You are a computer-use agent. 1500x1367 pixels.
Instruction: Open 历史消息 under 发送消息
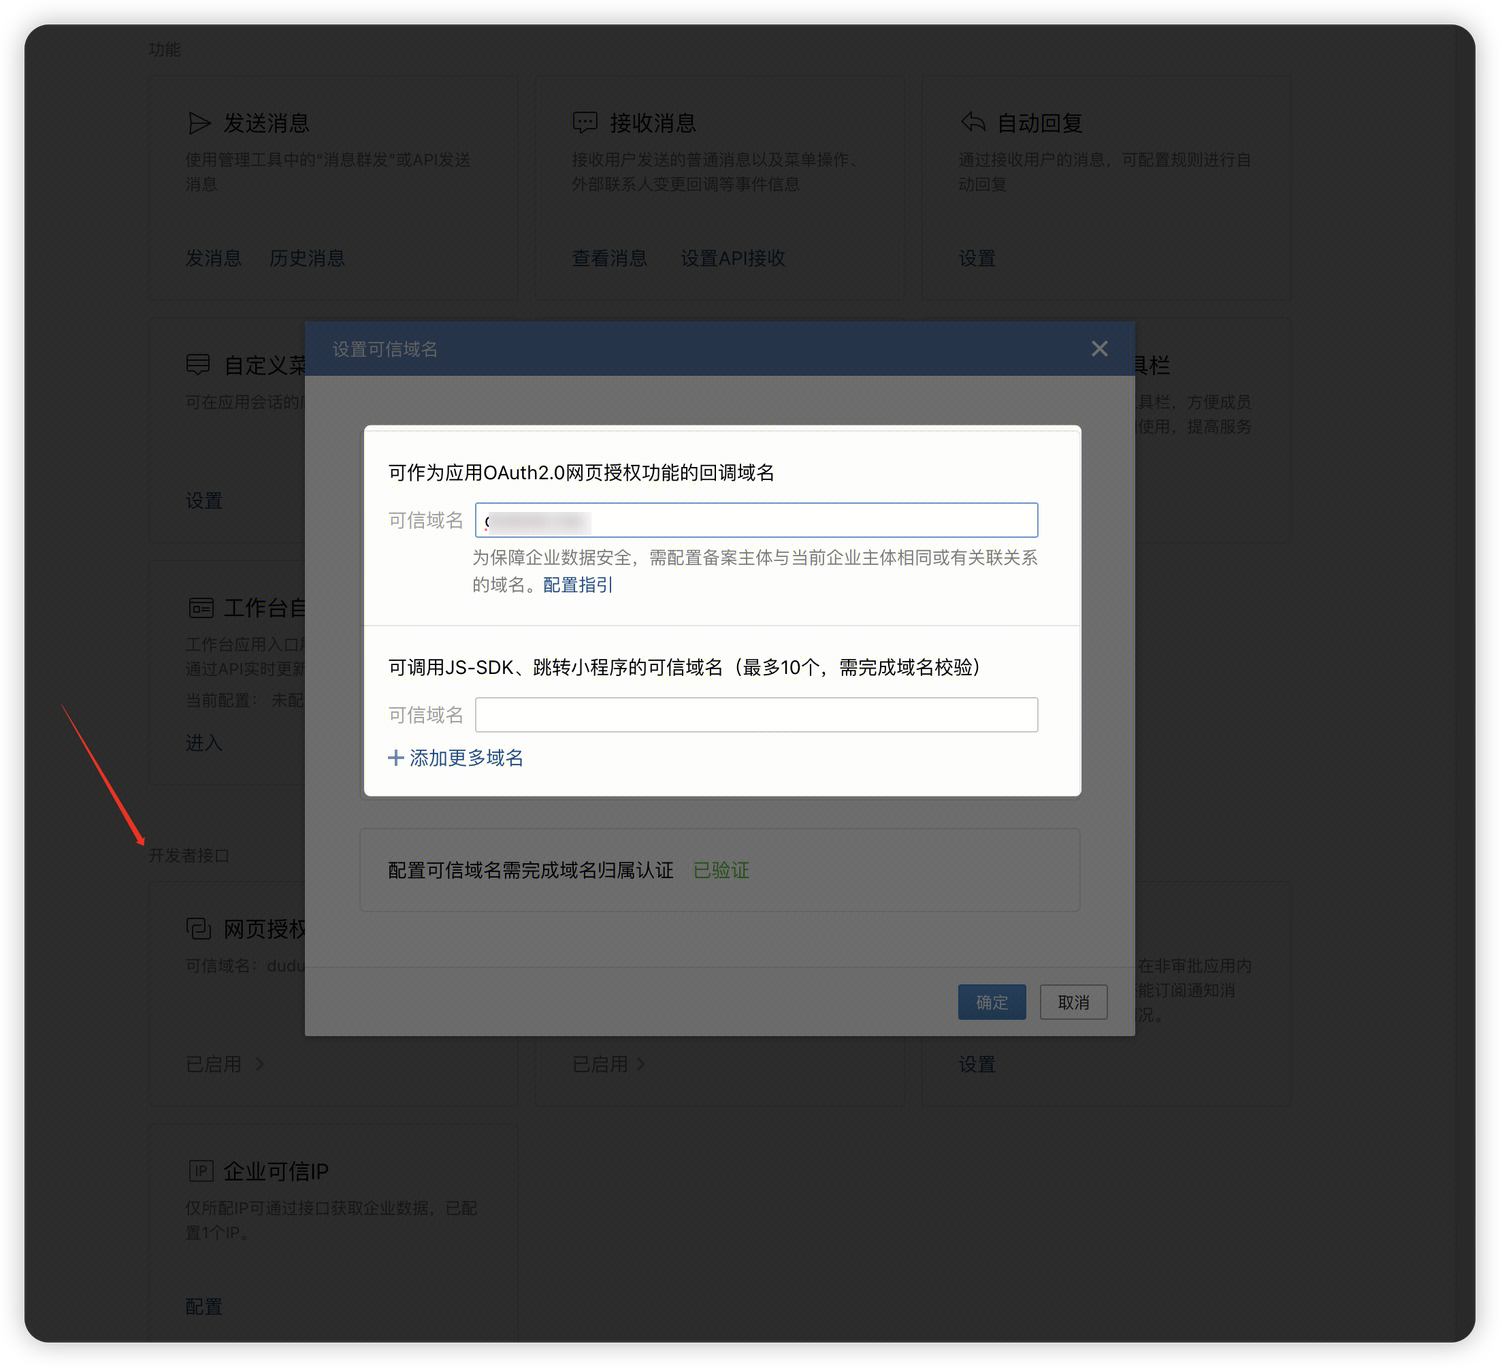point(307,258)
